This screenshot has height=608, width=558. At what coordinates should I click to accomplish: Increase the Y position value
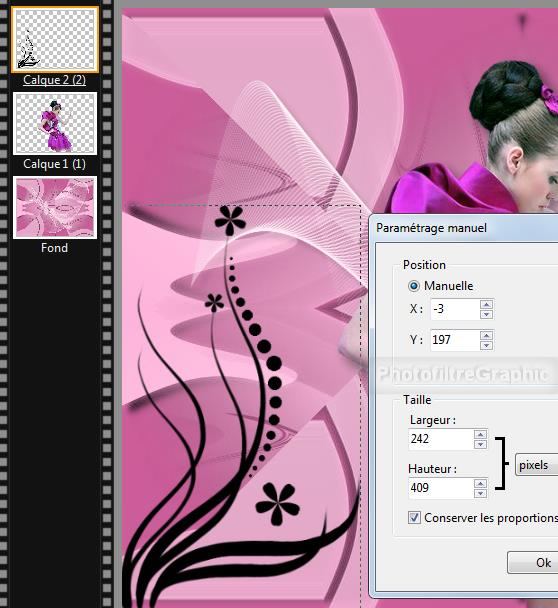coord(486,335)
